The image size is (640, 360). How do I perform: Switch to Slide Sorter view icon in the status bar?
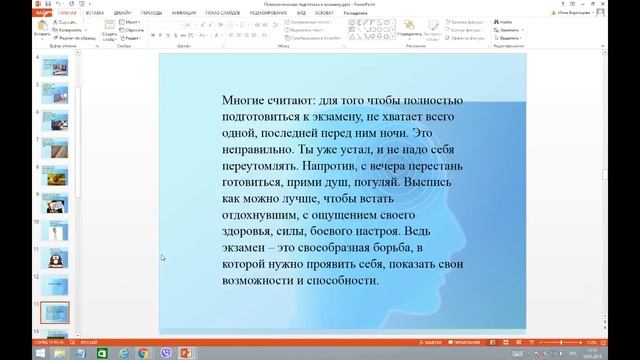click(506, 342)
